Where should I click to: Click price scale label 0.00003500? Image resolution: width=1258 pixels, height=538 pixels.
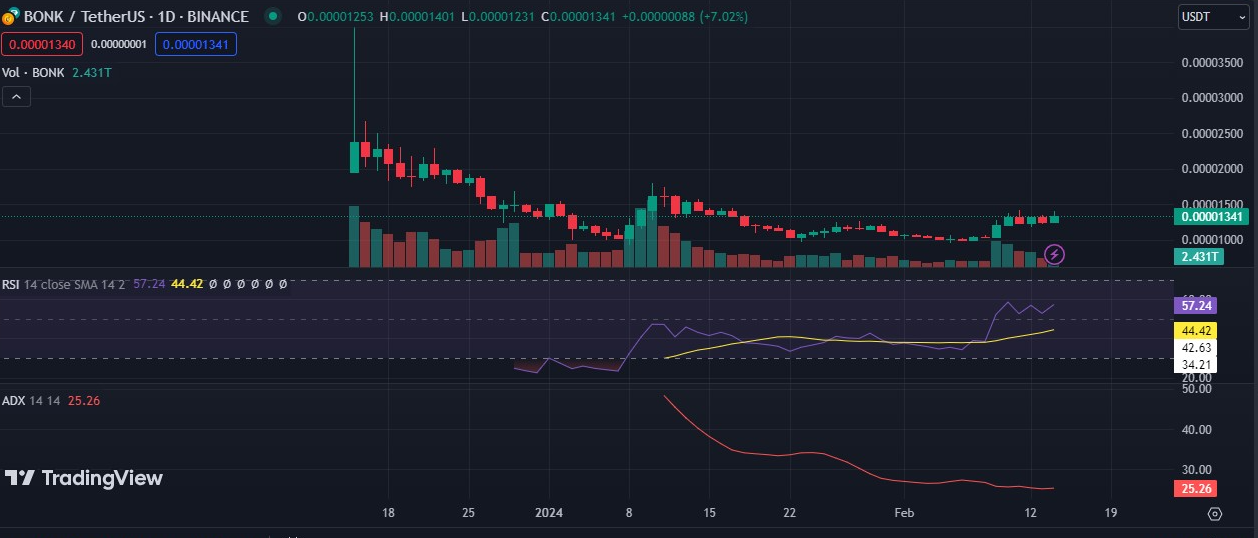point(1212,62)
